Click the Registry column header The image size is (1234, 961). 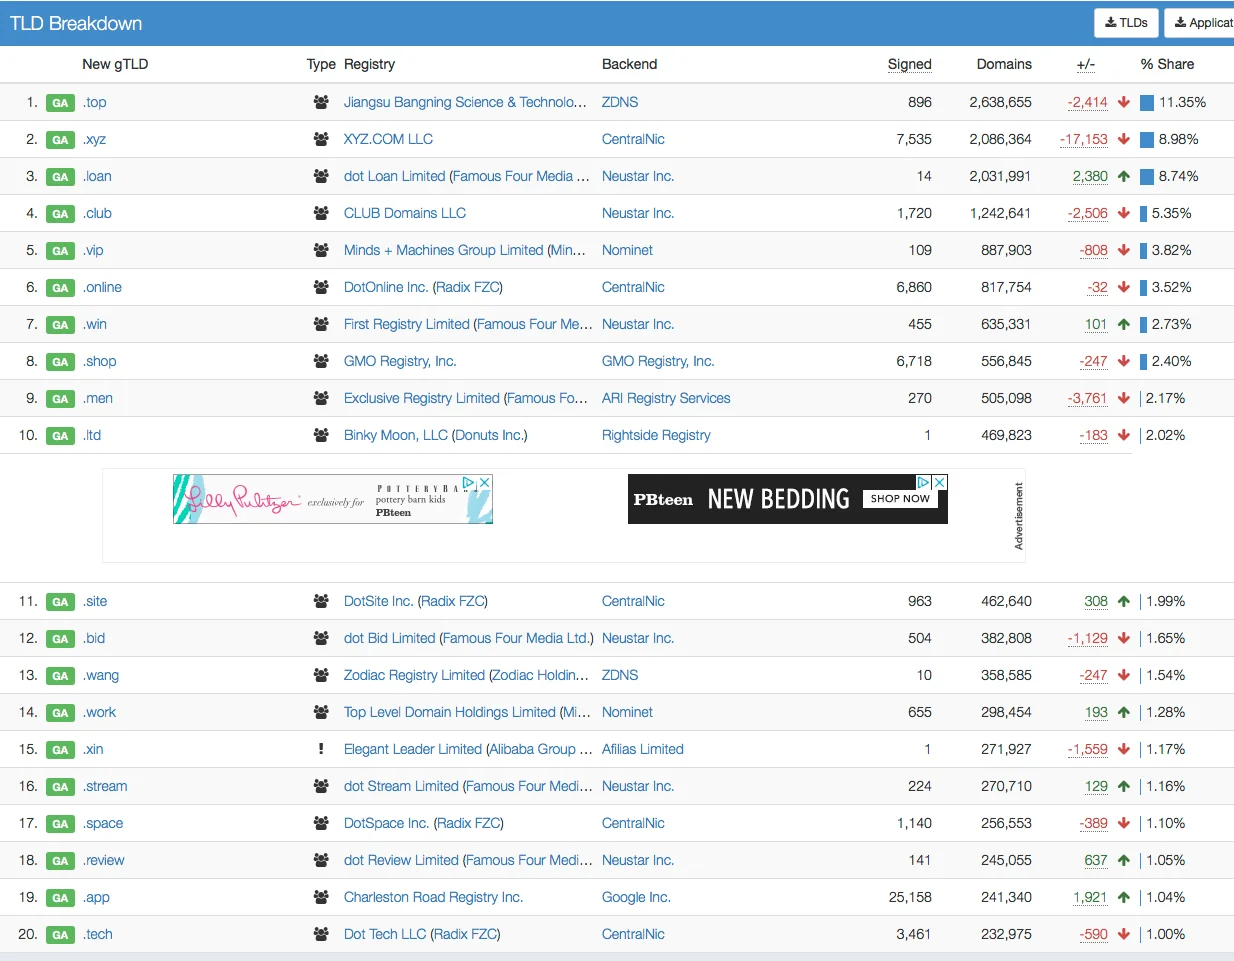pyautogui.click(x=369, y=64)
